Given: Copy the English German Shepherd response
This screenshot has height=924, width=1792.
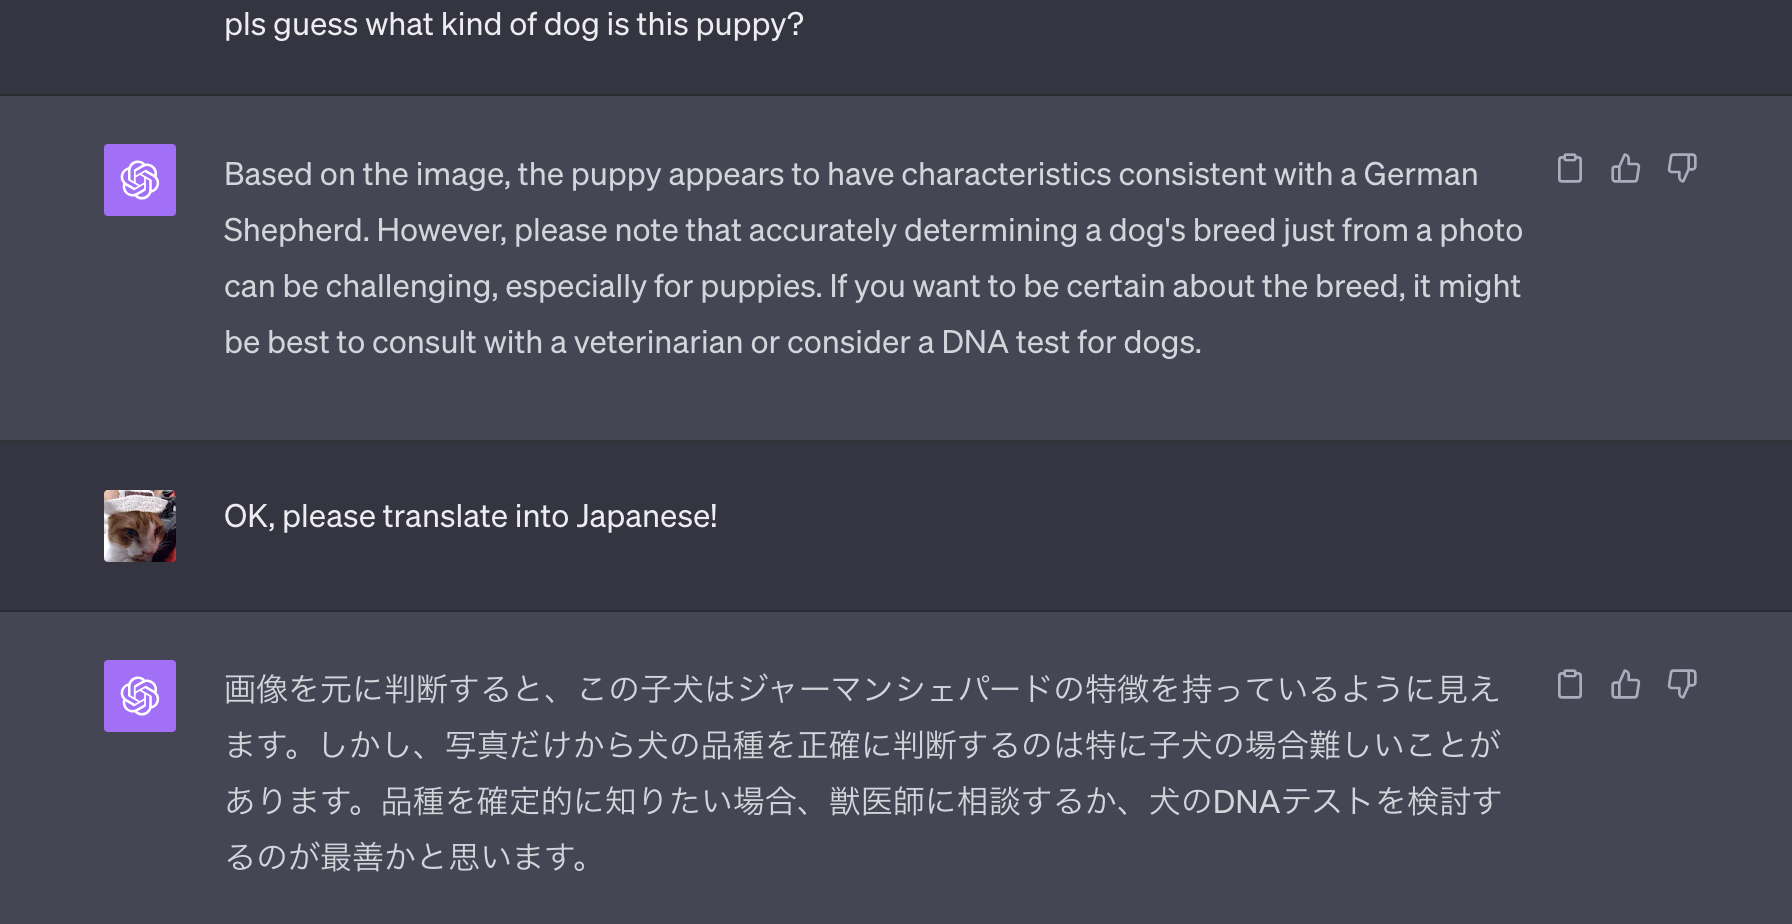Looking at the screenshot, I should [x=1570, y=169].
